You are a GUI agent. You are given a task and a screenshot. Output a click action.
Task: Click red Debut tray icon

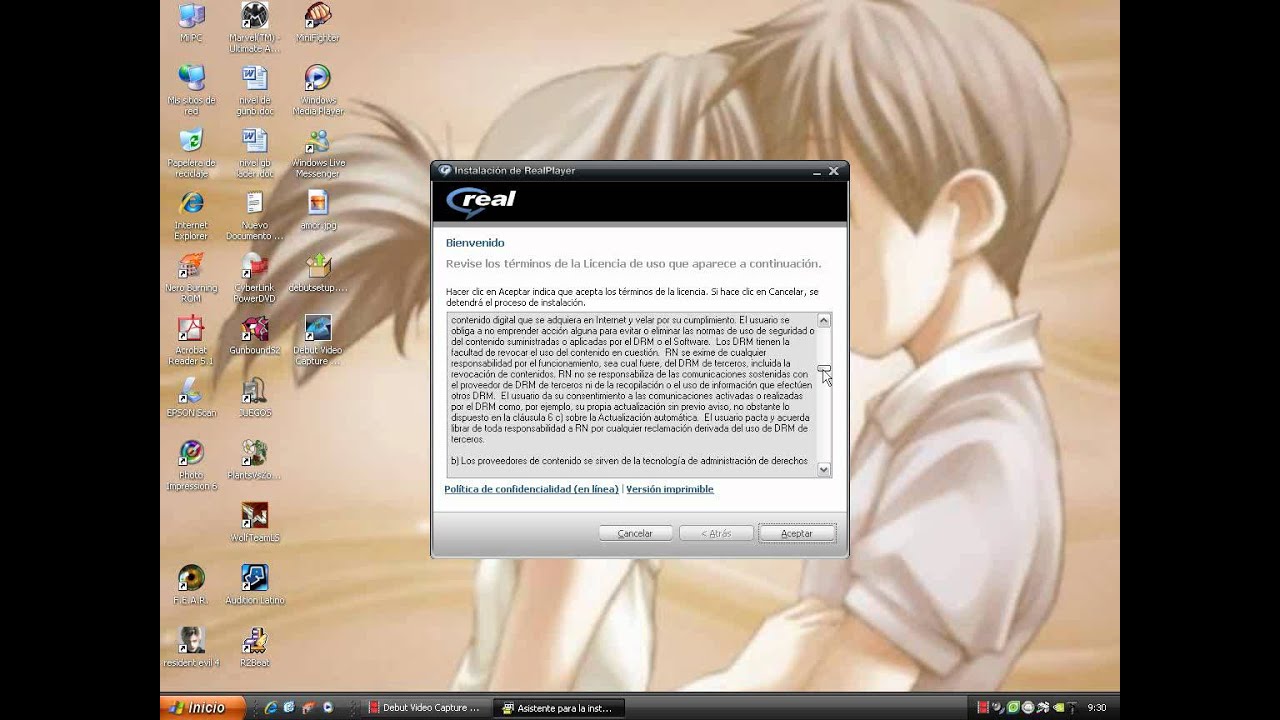[x=983, y=708]
